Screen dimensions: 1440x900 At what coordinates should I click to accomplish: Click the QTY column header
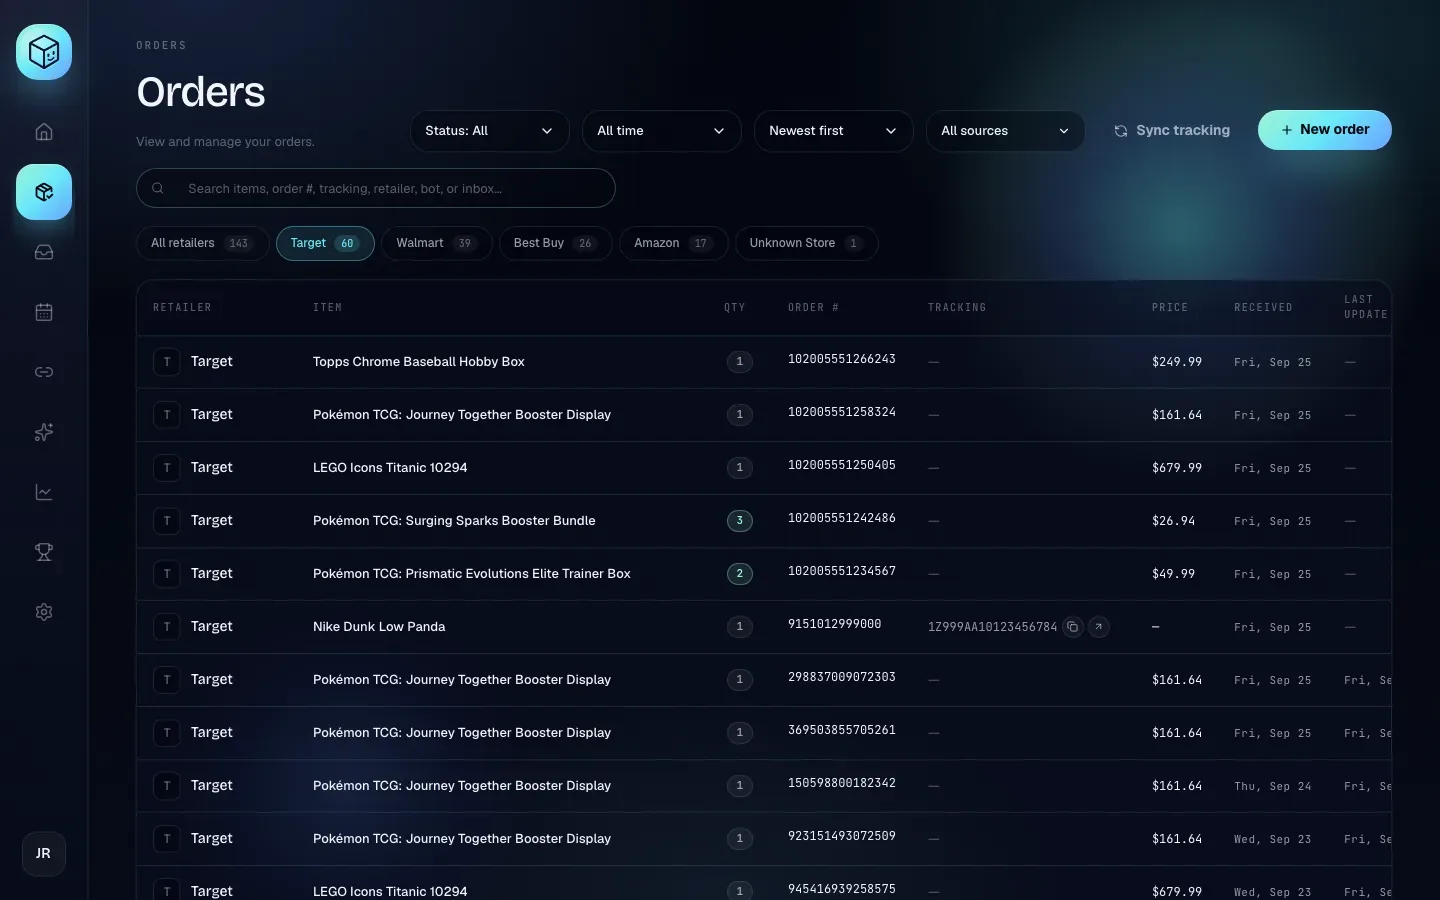(x=735, y=308)
